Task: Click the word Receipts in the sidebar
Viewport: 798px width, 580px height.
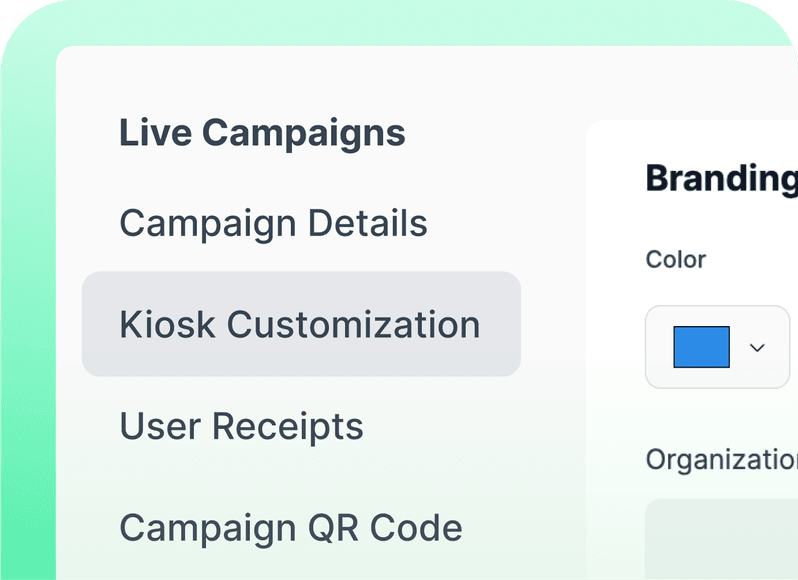Action: [288, 426]
